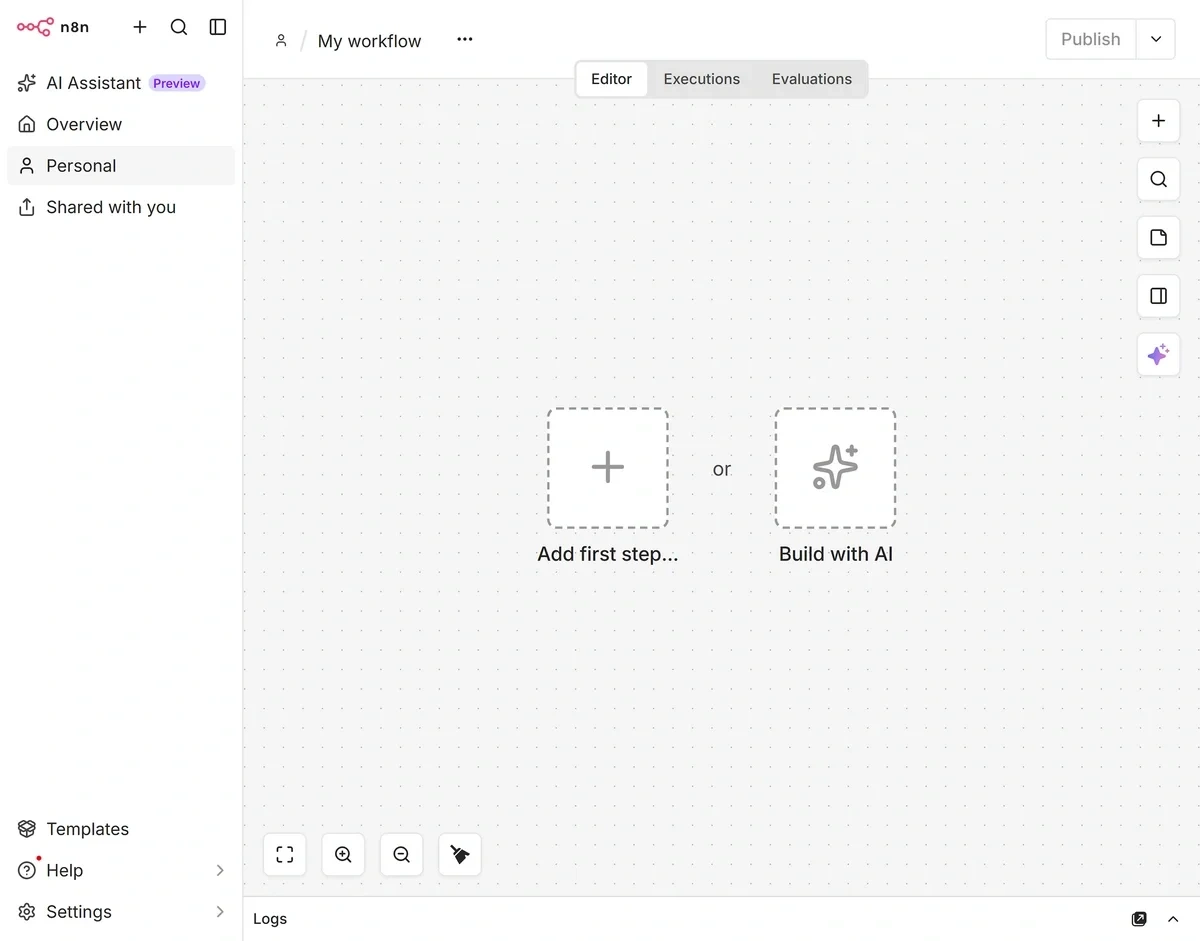
Task: Expand the Help menu
Action: (121, 870)
